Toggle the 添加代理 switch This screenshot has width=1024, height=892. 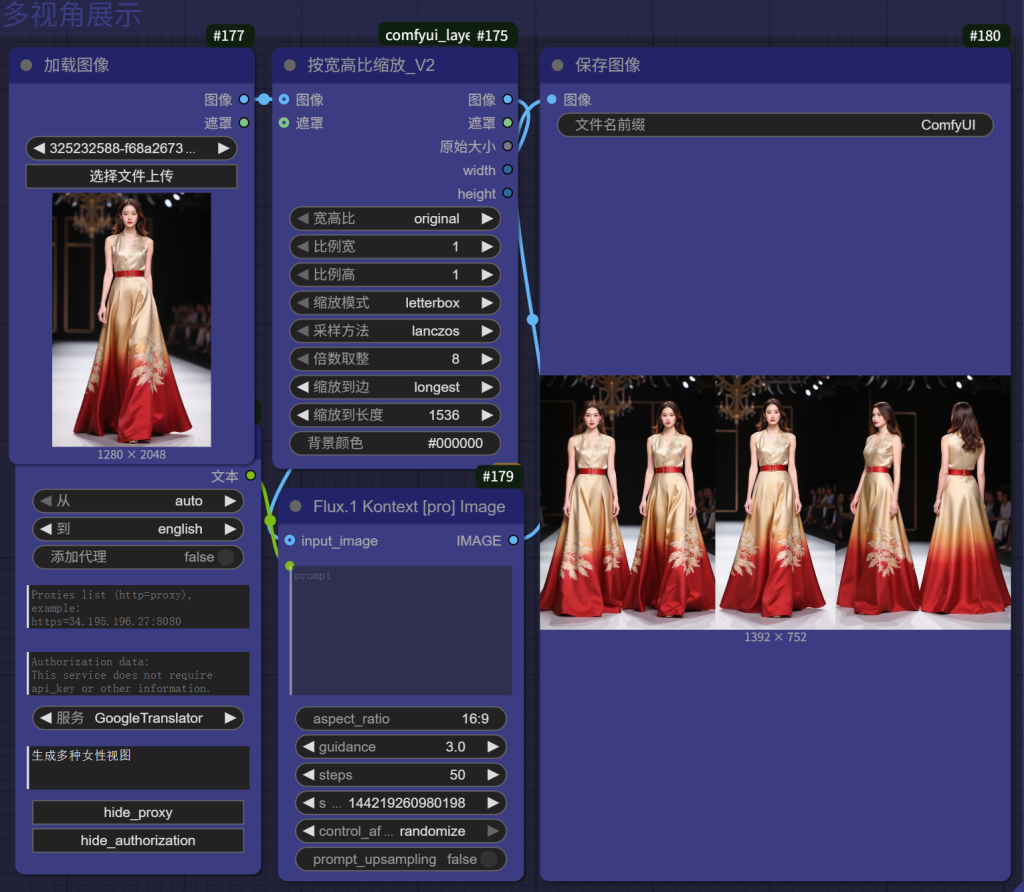click(x=227, y=557)
